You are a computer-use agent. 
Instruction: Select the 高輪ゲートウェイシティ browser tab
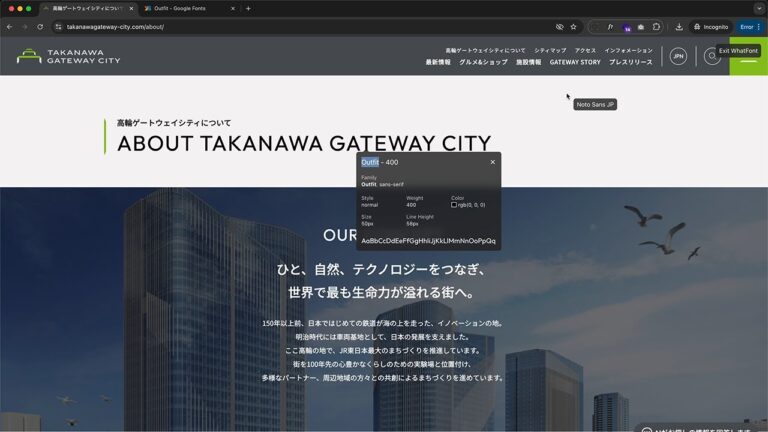coord(88,8)
